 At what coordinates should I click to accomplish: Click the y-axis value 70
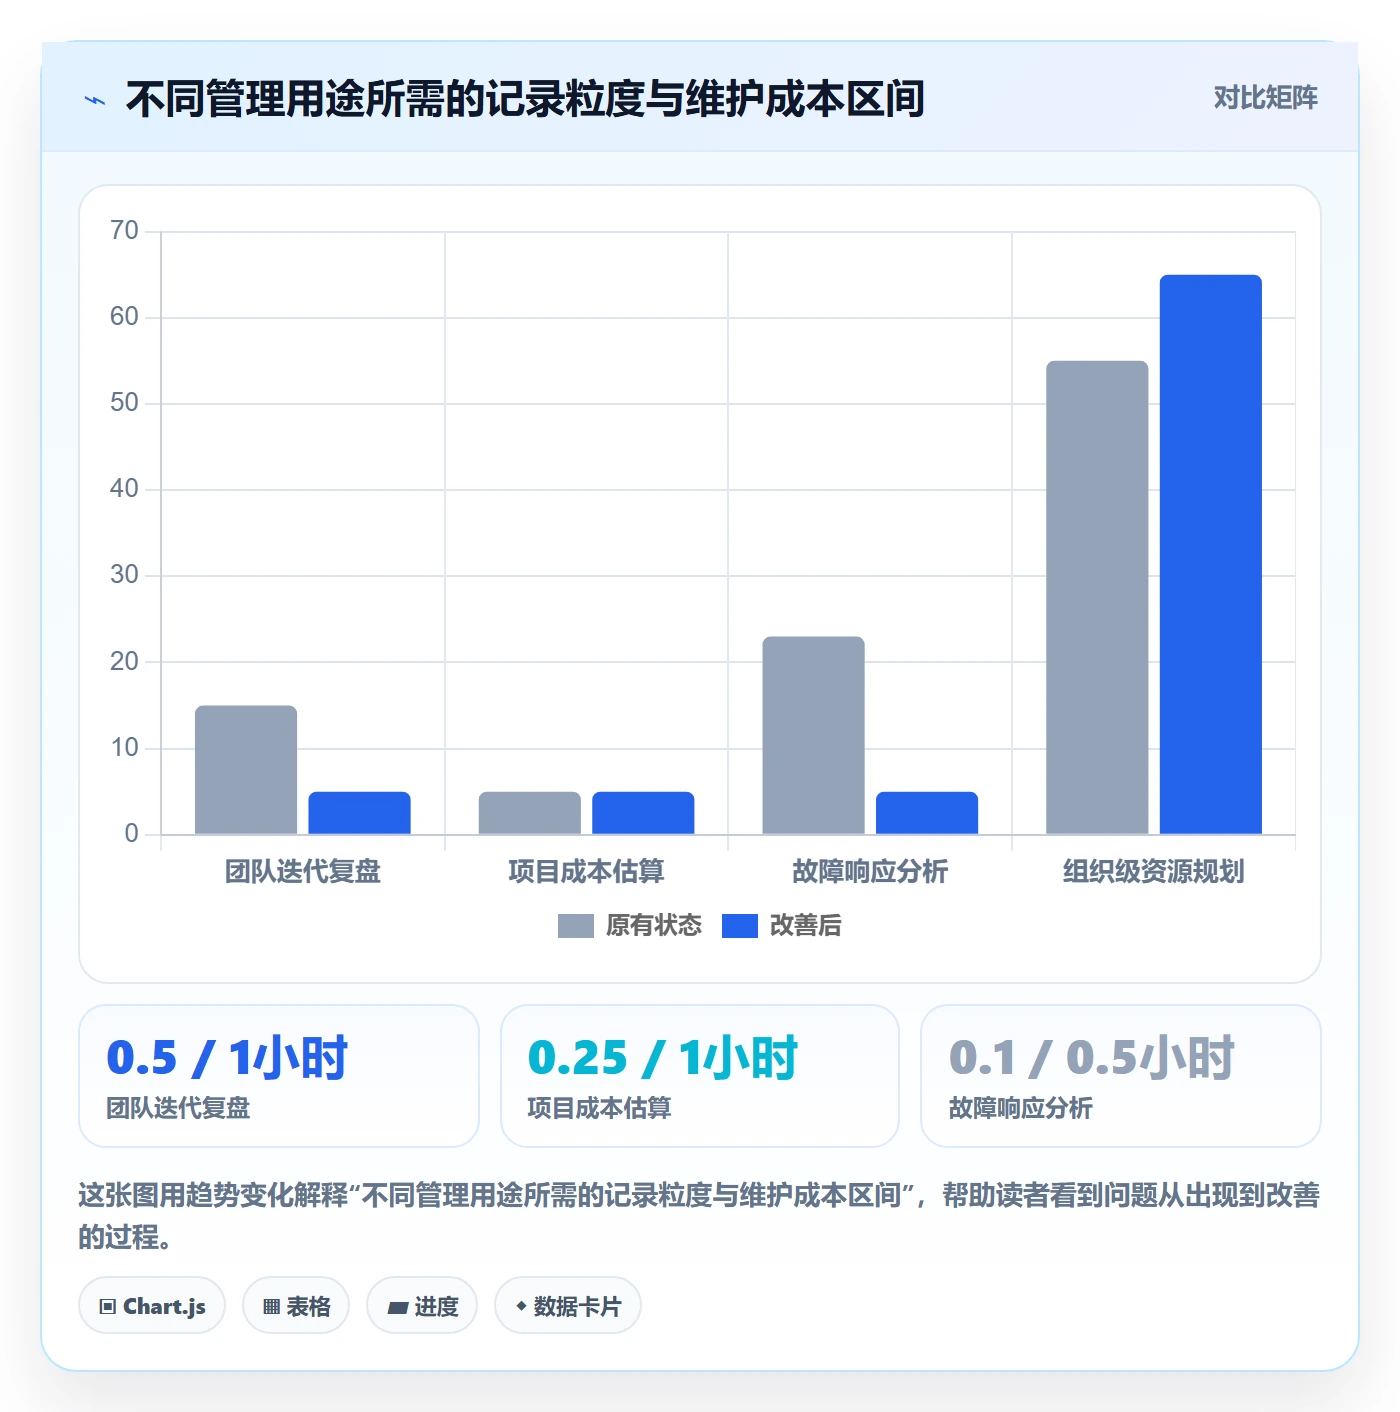125,231
